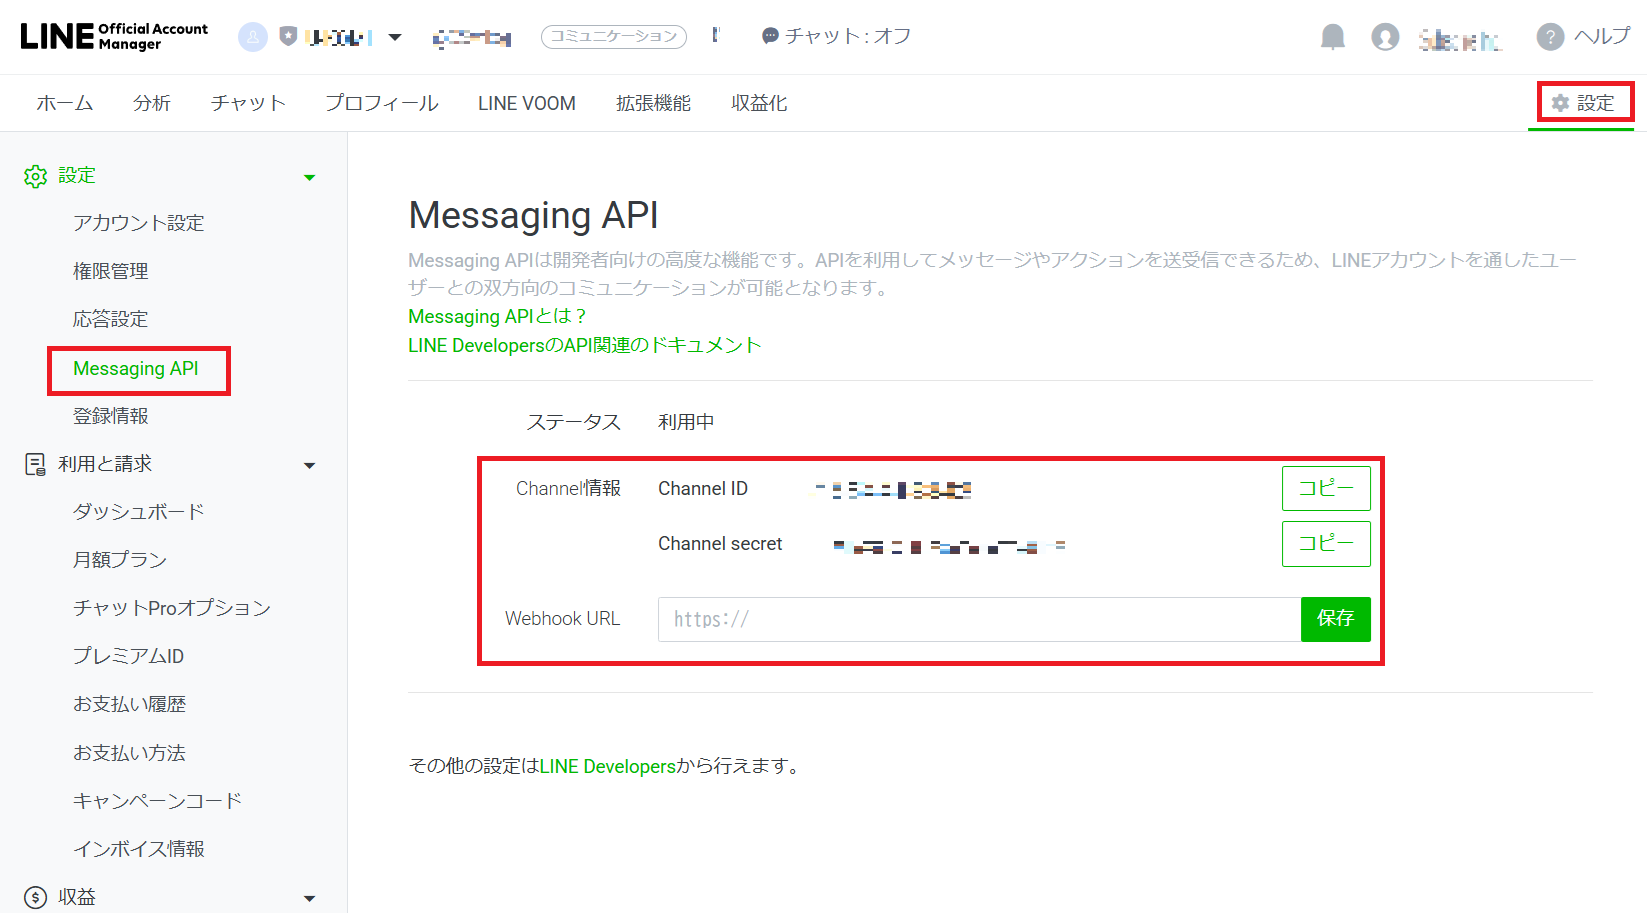Open 応答設定 in the sidebar

point(111,319)
